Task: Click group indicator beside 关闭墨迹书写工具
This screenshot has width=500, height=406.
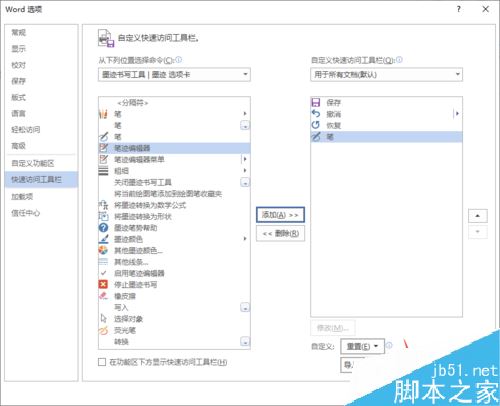Action: (x=245, y=182)
